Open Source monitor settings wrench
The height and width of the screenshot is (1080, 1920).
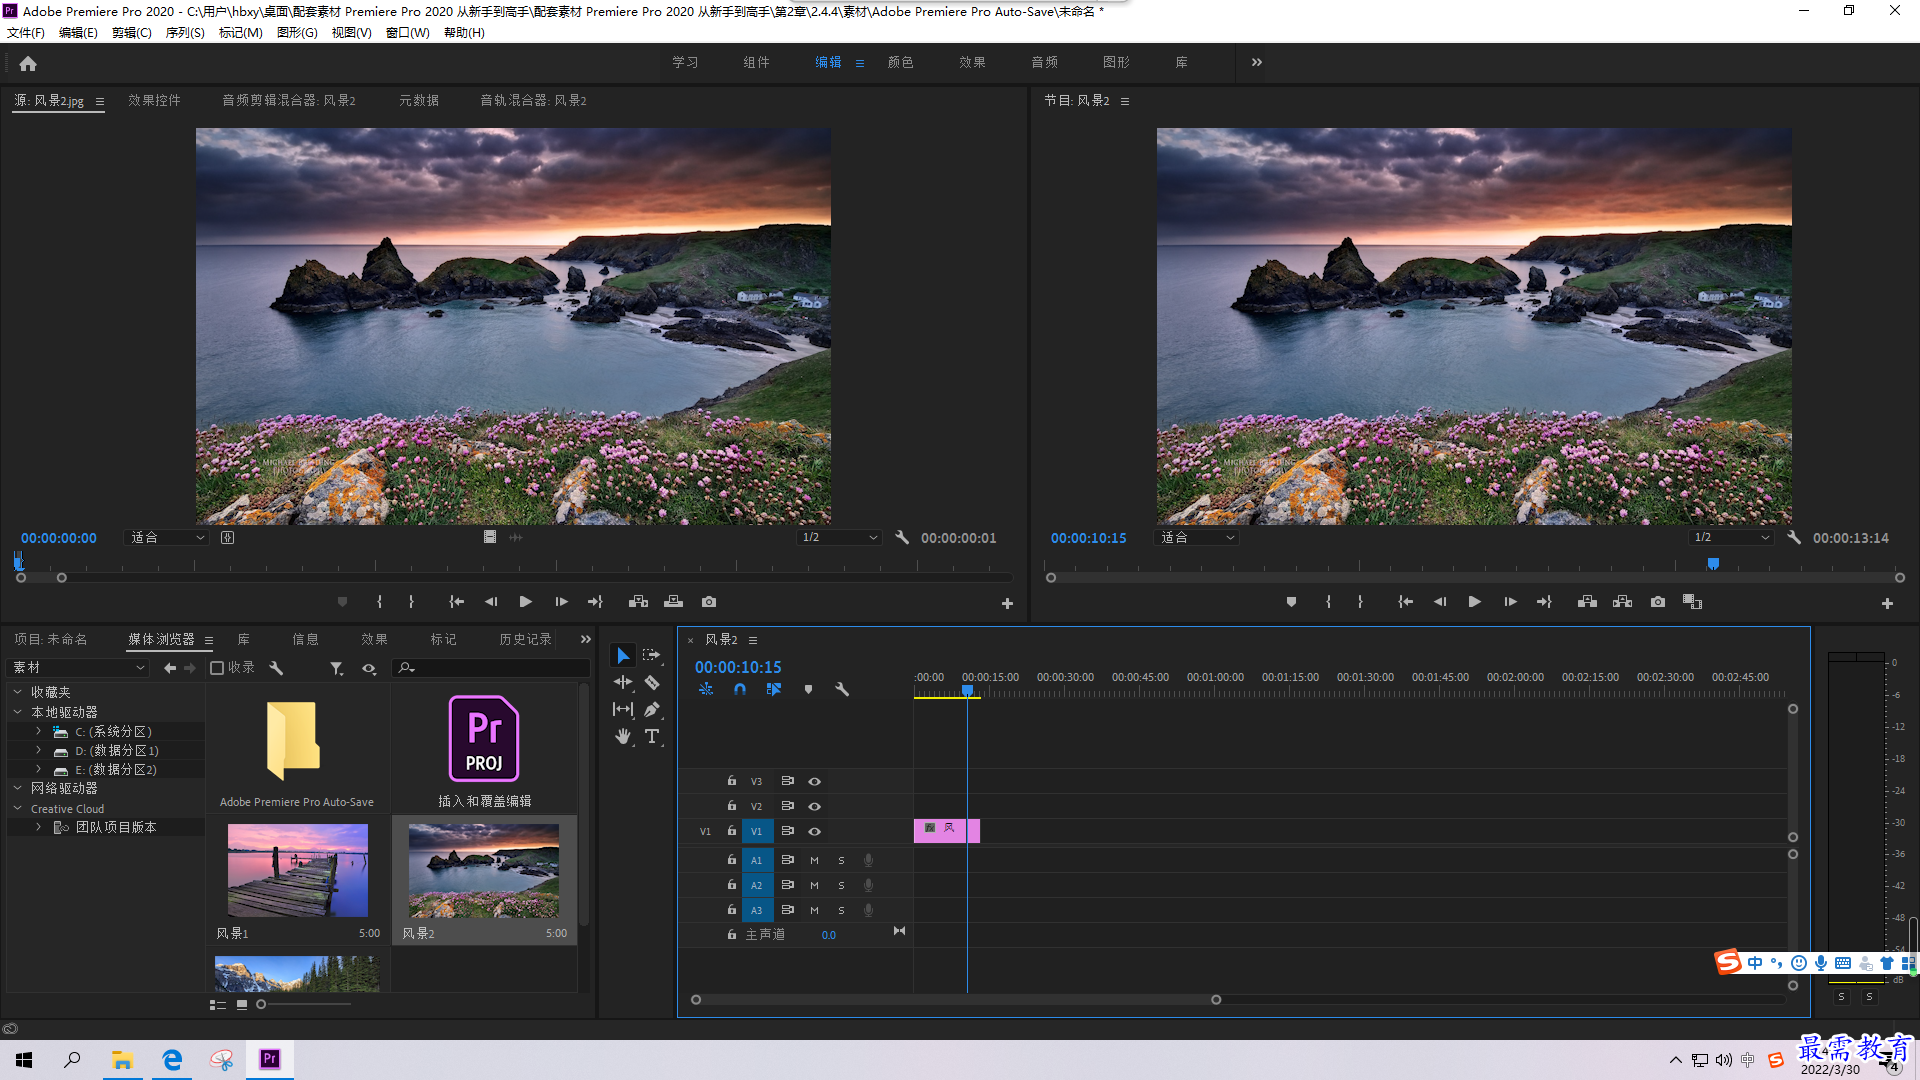902,538
